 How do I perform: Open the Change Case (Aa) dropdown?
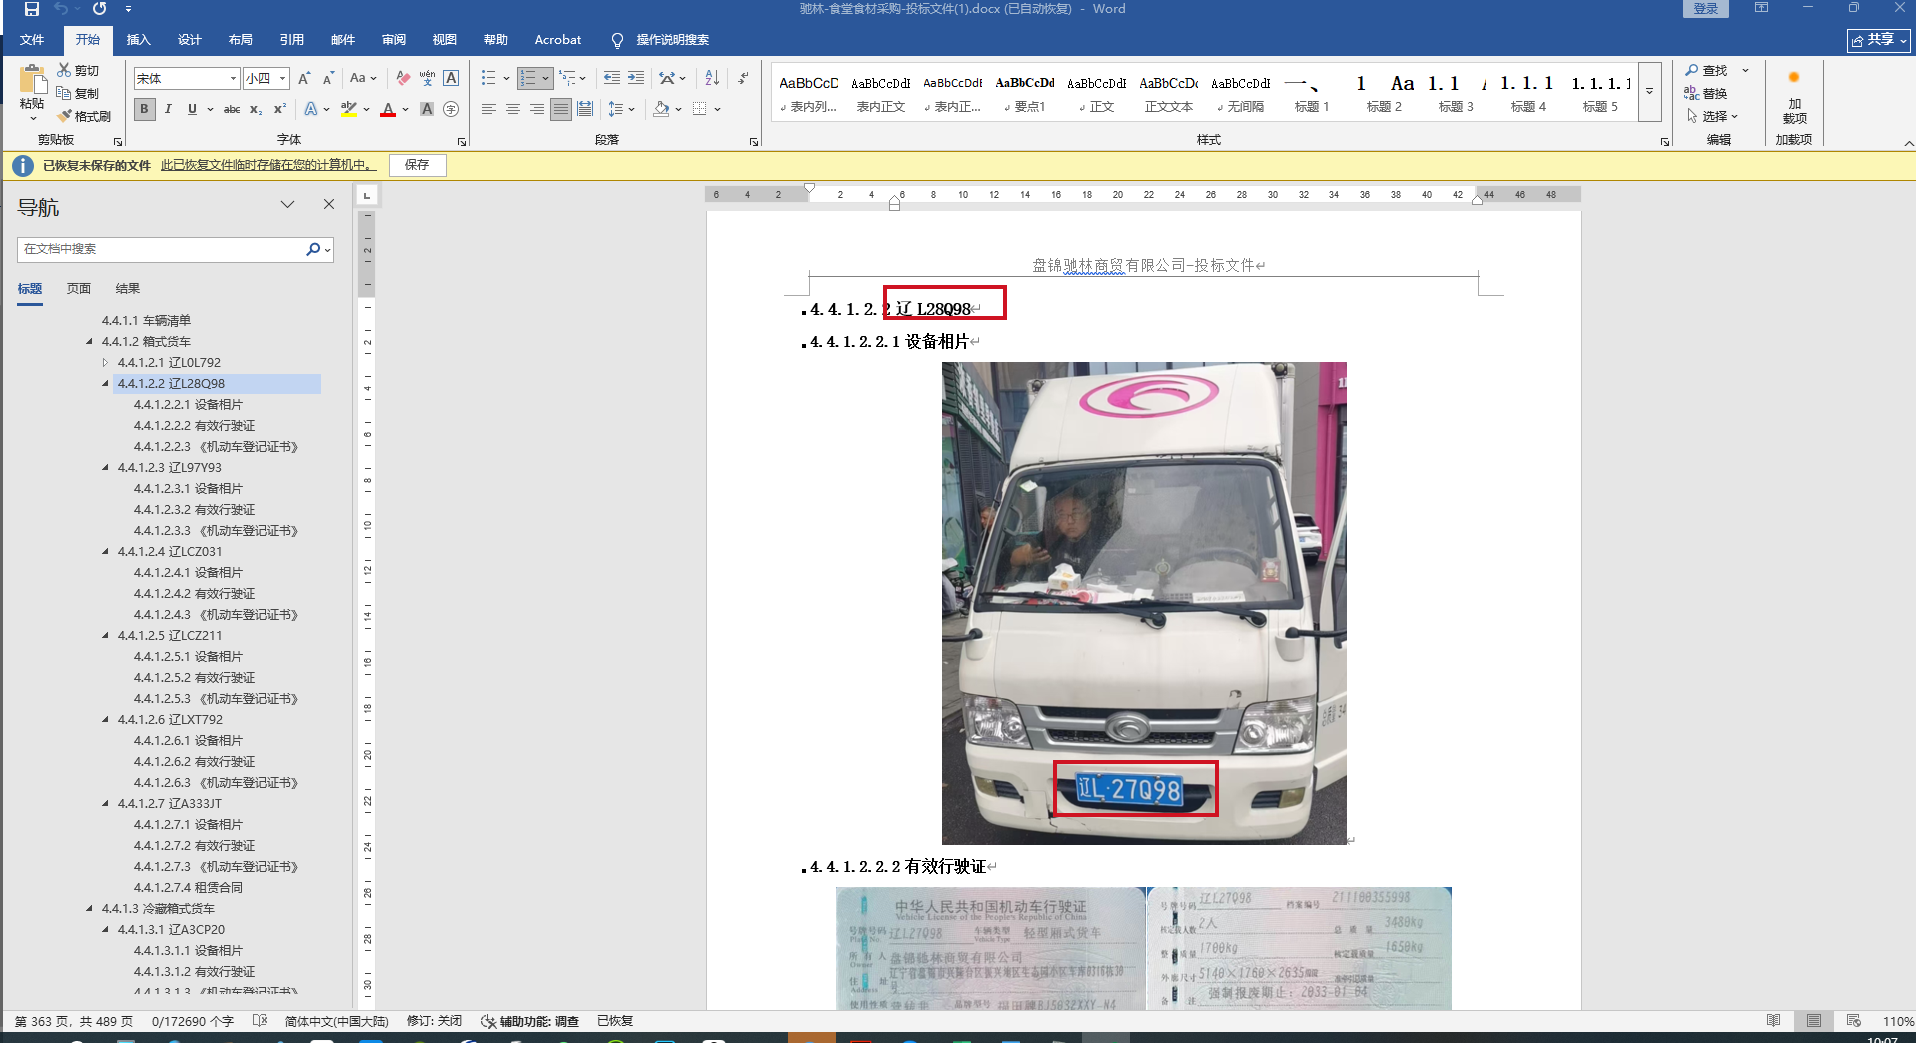click(363, 78)
